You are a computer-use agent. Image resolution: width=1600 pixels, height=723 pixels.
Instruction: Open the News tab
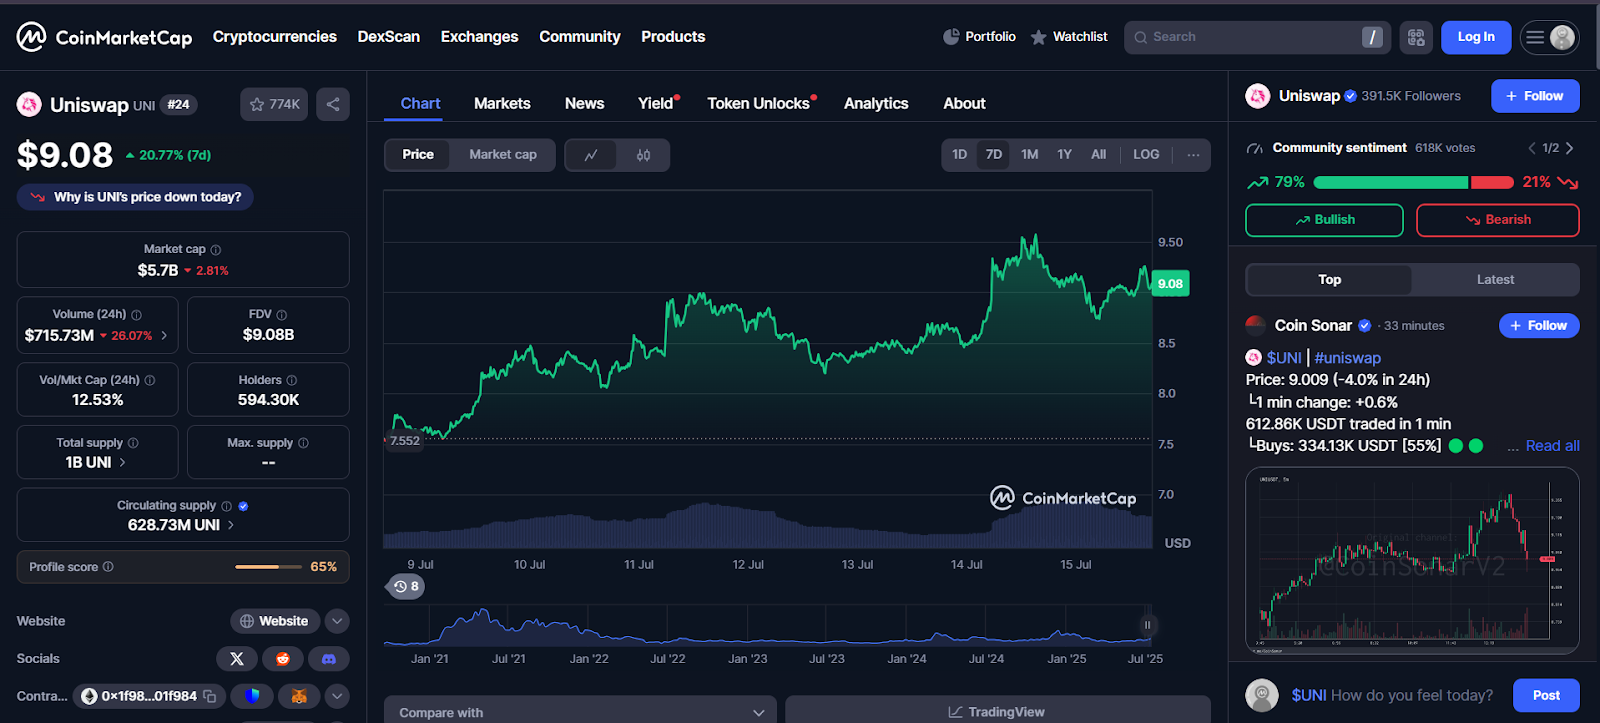pyautogui.click(x=584, y=104)
